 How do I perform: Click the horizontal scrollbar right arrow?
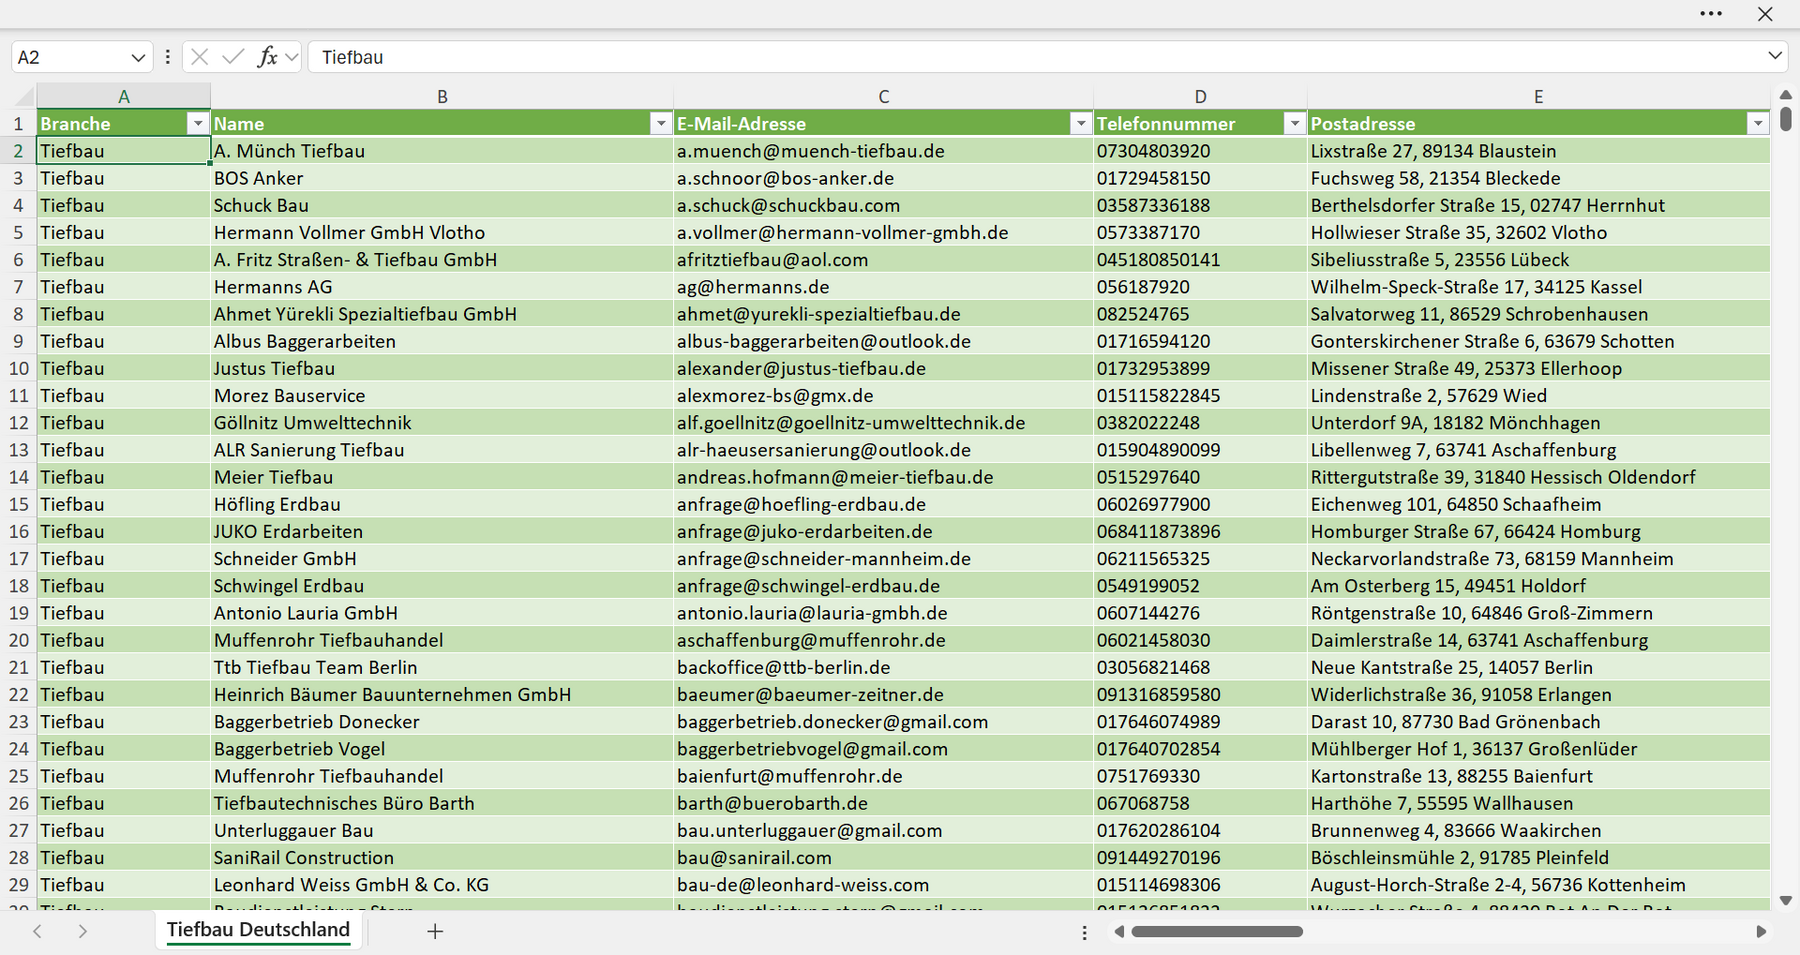1761,932
